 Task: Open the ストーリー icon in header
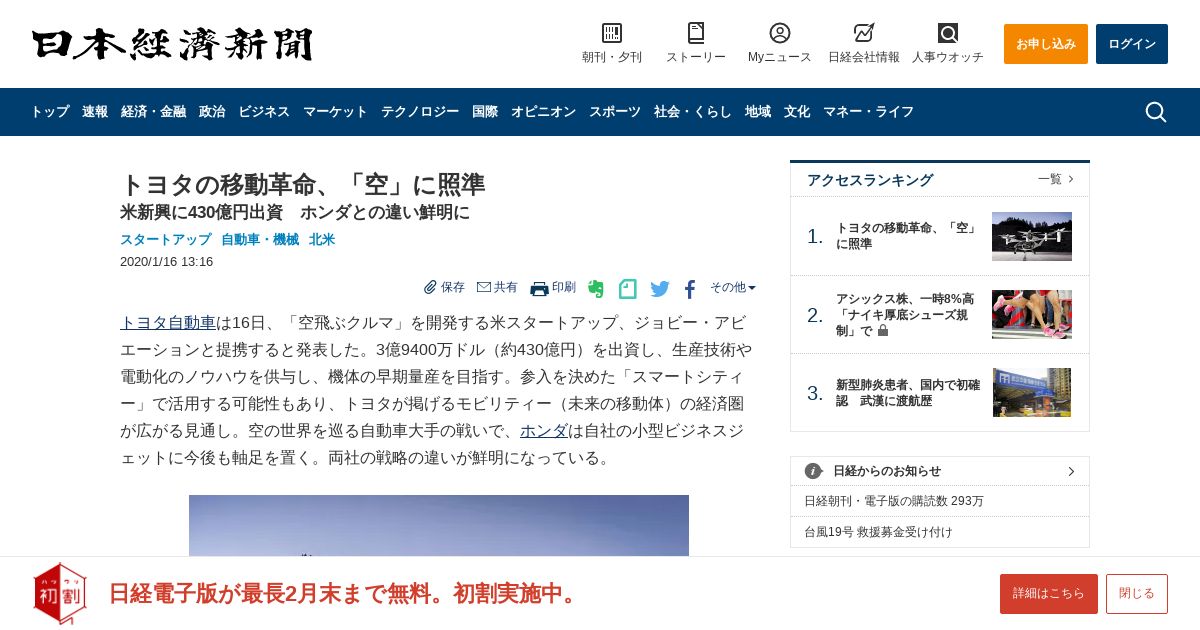(696, 33)
